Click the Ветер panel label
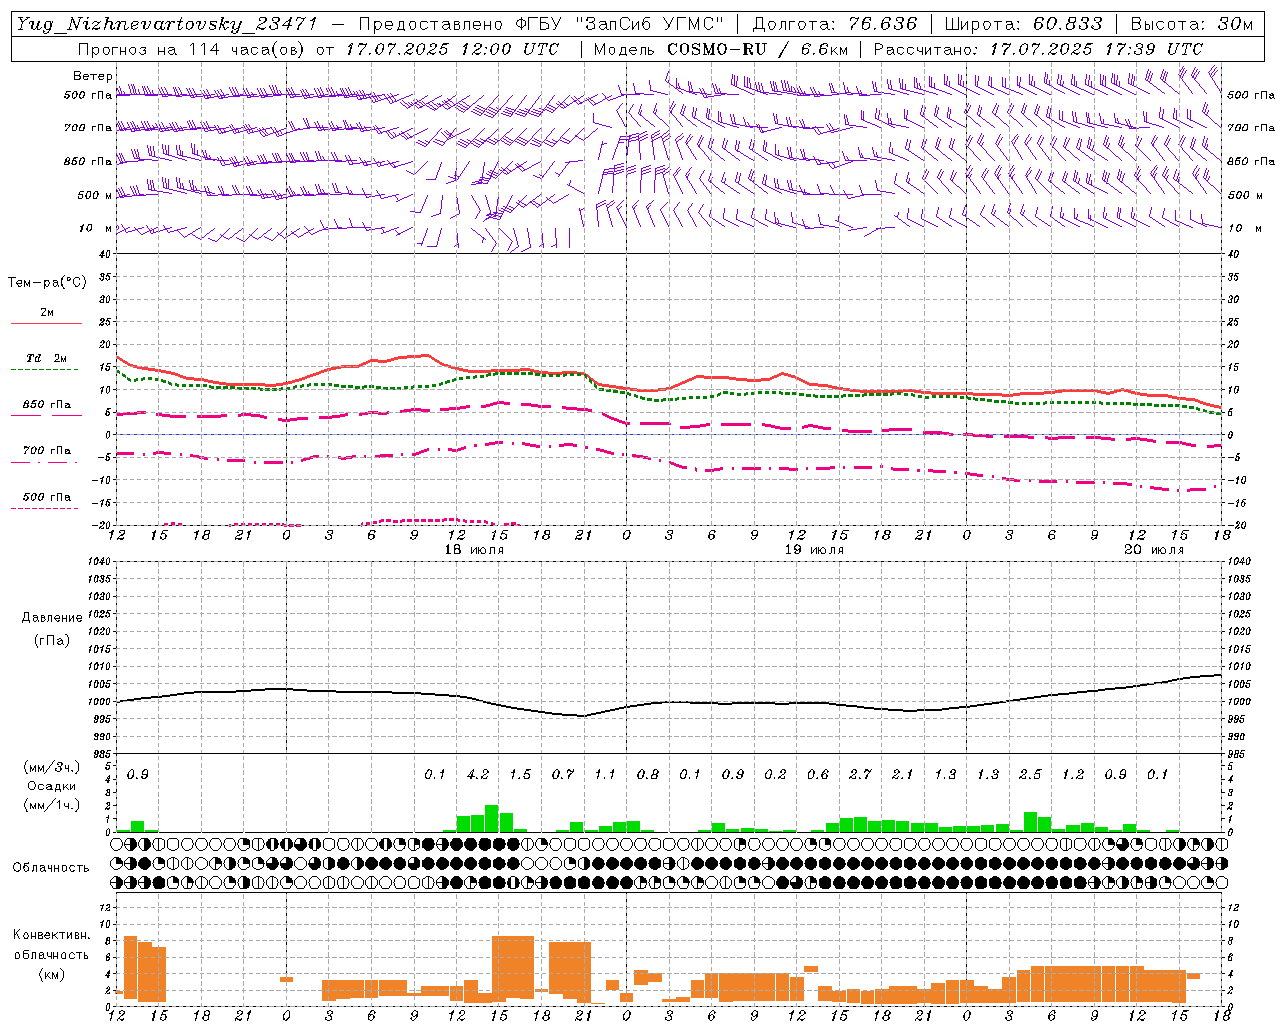This screenshot has width=1280, height=1024. coord(93,76)
